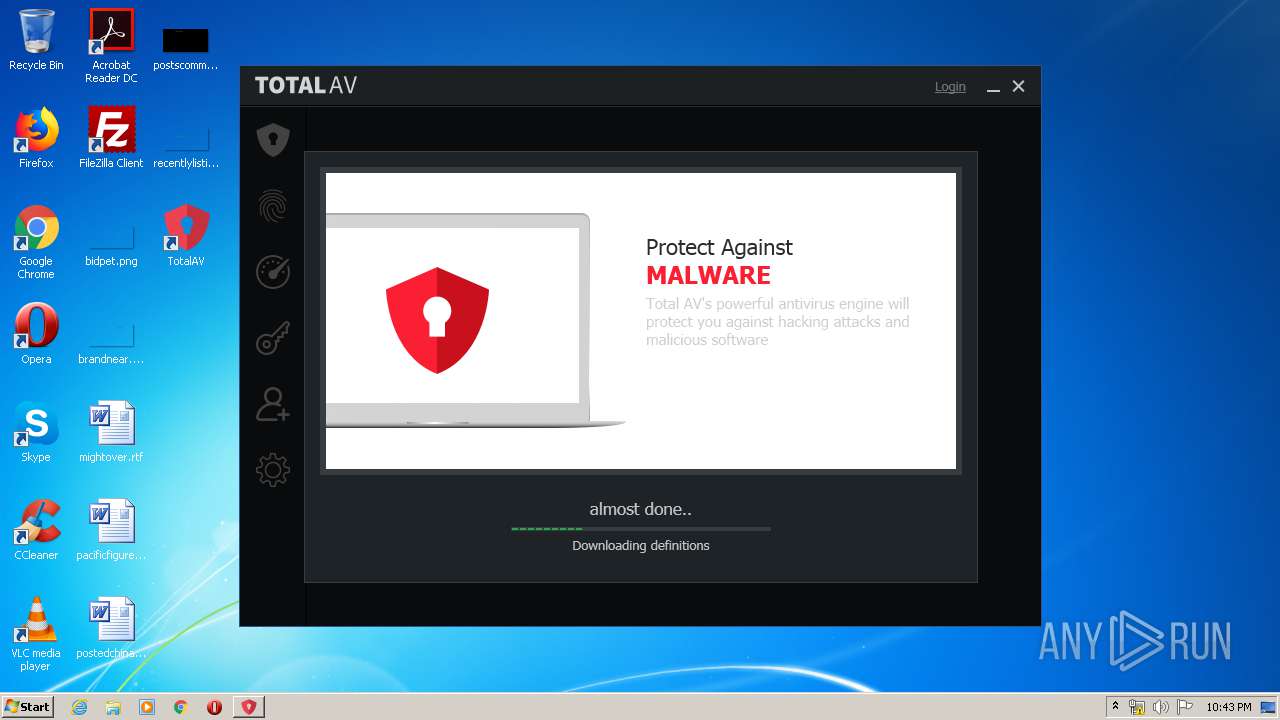Click the 'almost done..' text
The image size is (1280, 720).
pos(641,509)
